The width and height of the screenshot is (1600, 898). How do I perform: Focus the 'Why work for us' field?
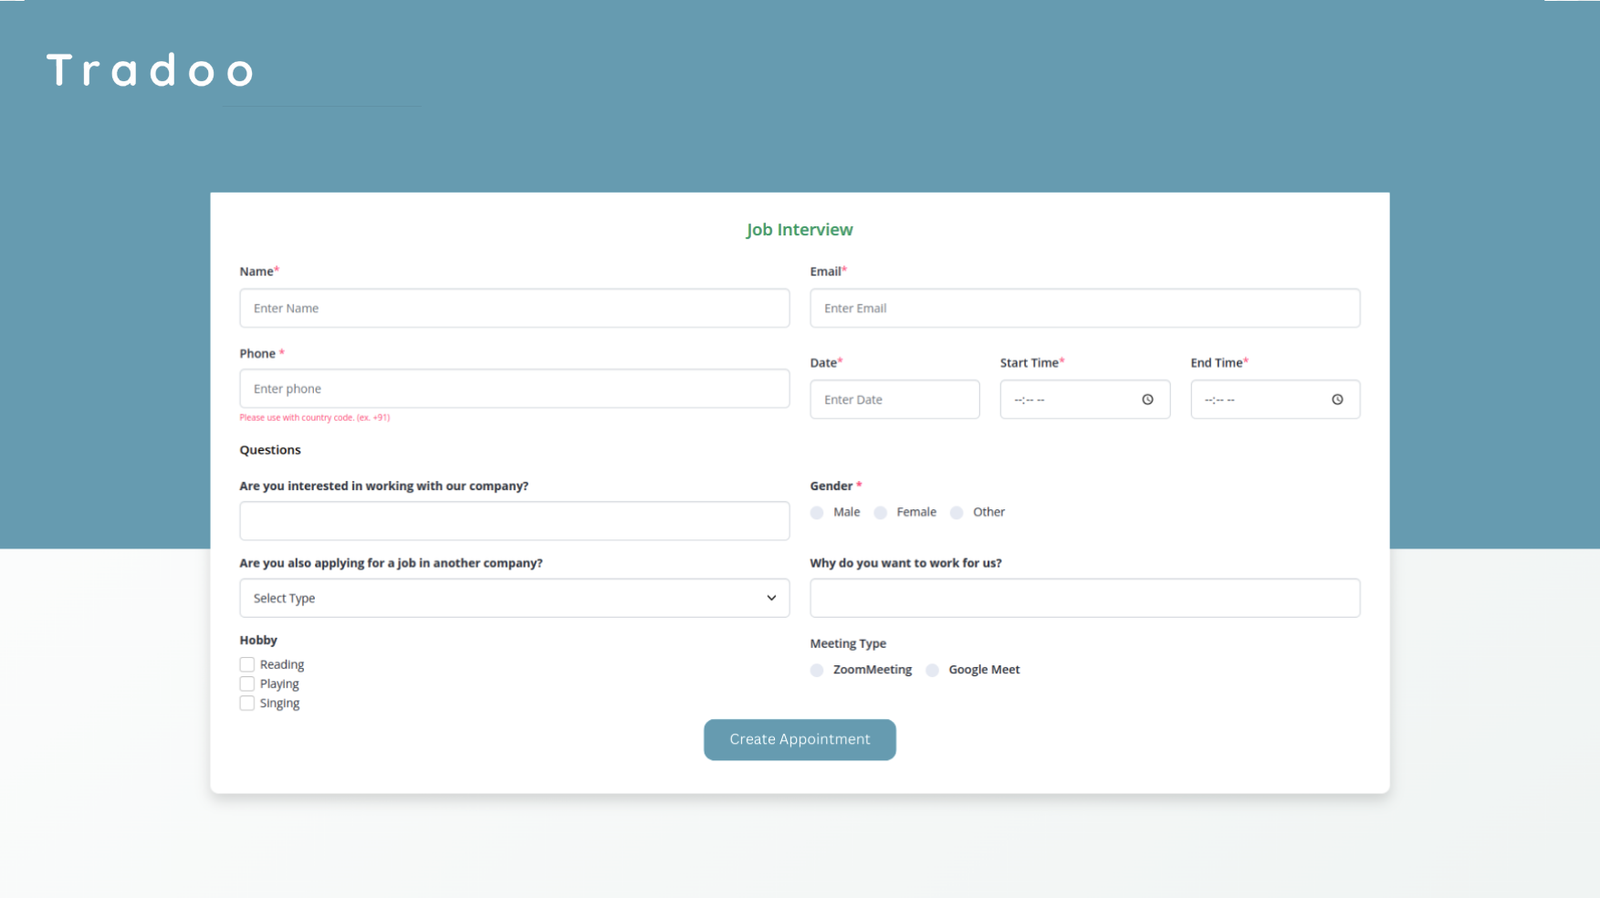pyautogui.click(x=1084, y=598)
